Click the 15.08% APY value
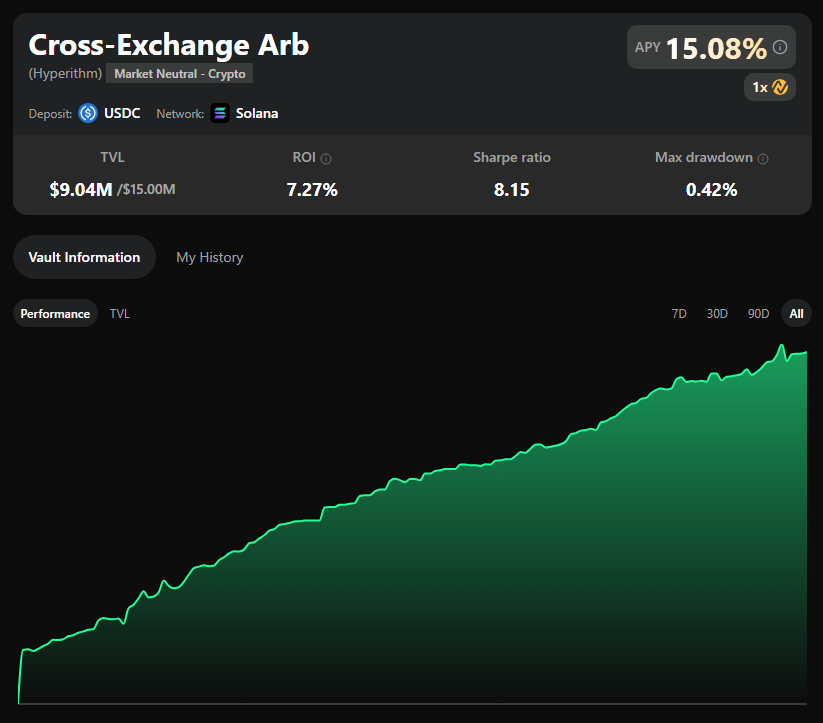Screen dimensions: 823x723 [x=716, y=48]
